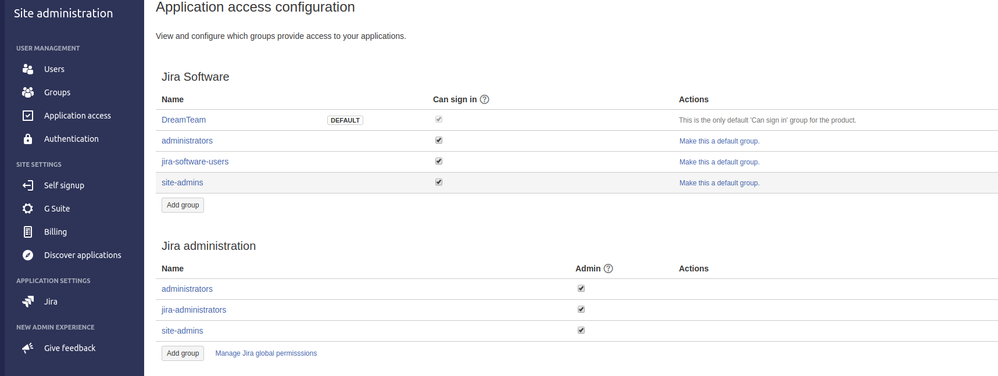Image resolution: width=998 pixels, height=376 pixels.
Task: Uncheck Can sign in for jira-software-users
Action: 439,162
